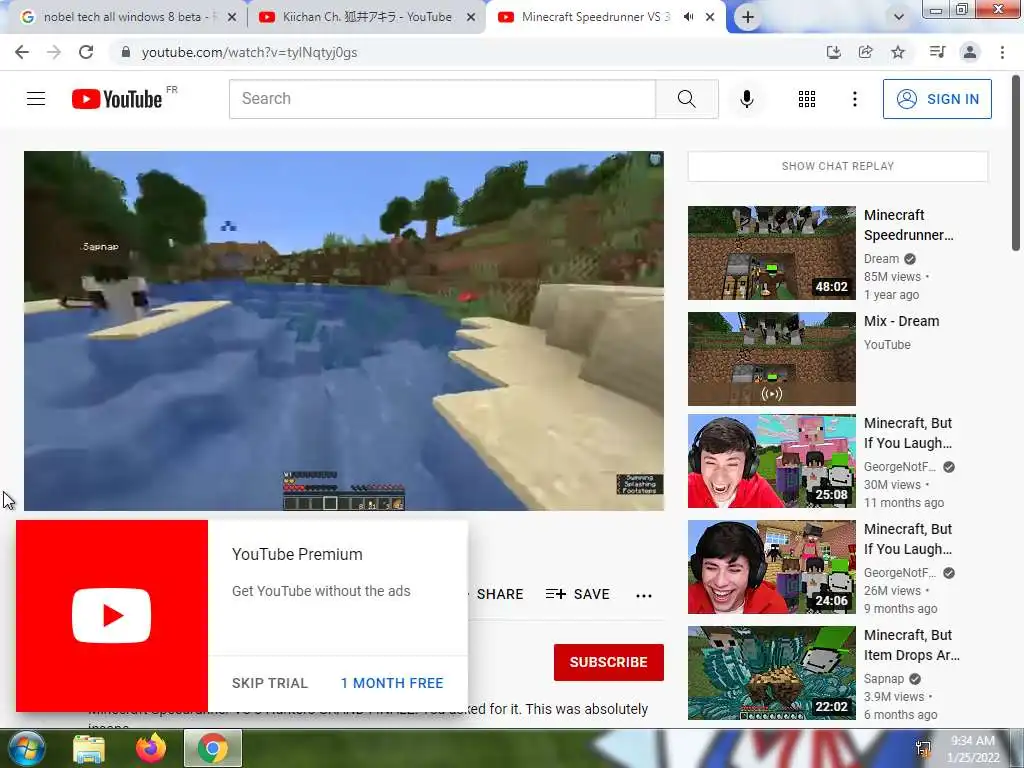This screenshot has height=768, width=1024.
Task: Click the install app icon in address bar
Action: click(833, 52)
